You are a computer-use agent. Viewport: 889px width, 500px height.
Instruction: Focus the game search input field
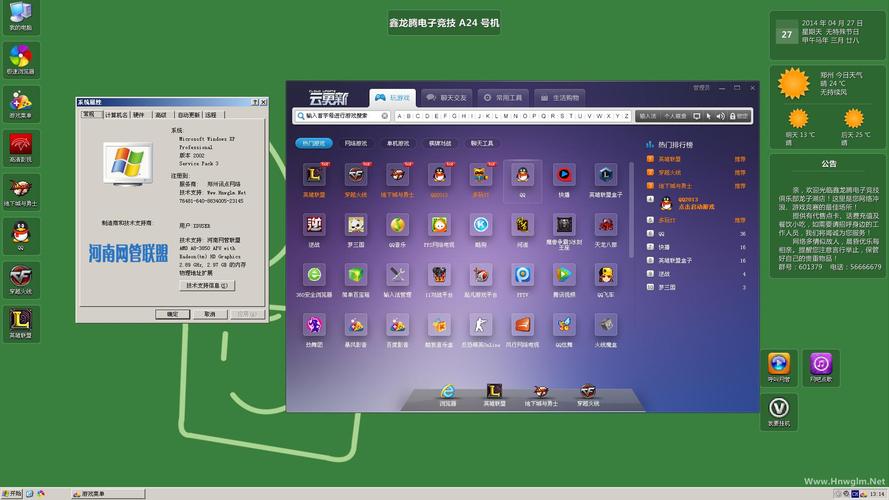click(x=342, y=116)
